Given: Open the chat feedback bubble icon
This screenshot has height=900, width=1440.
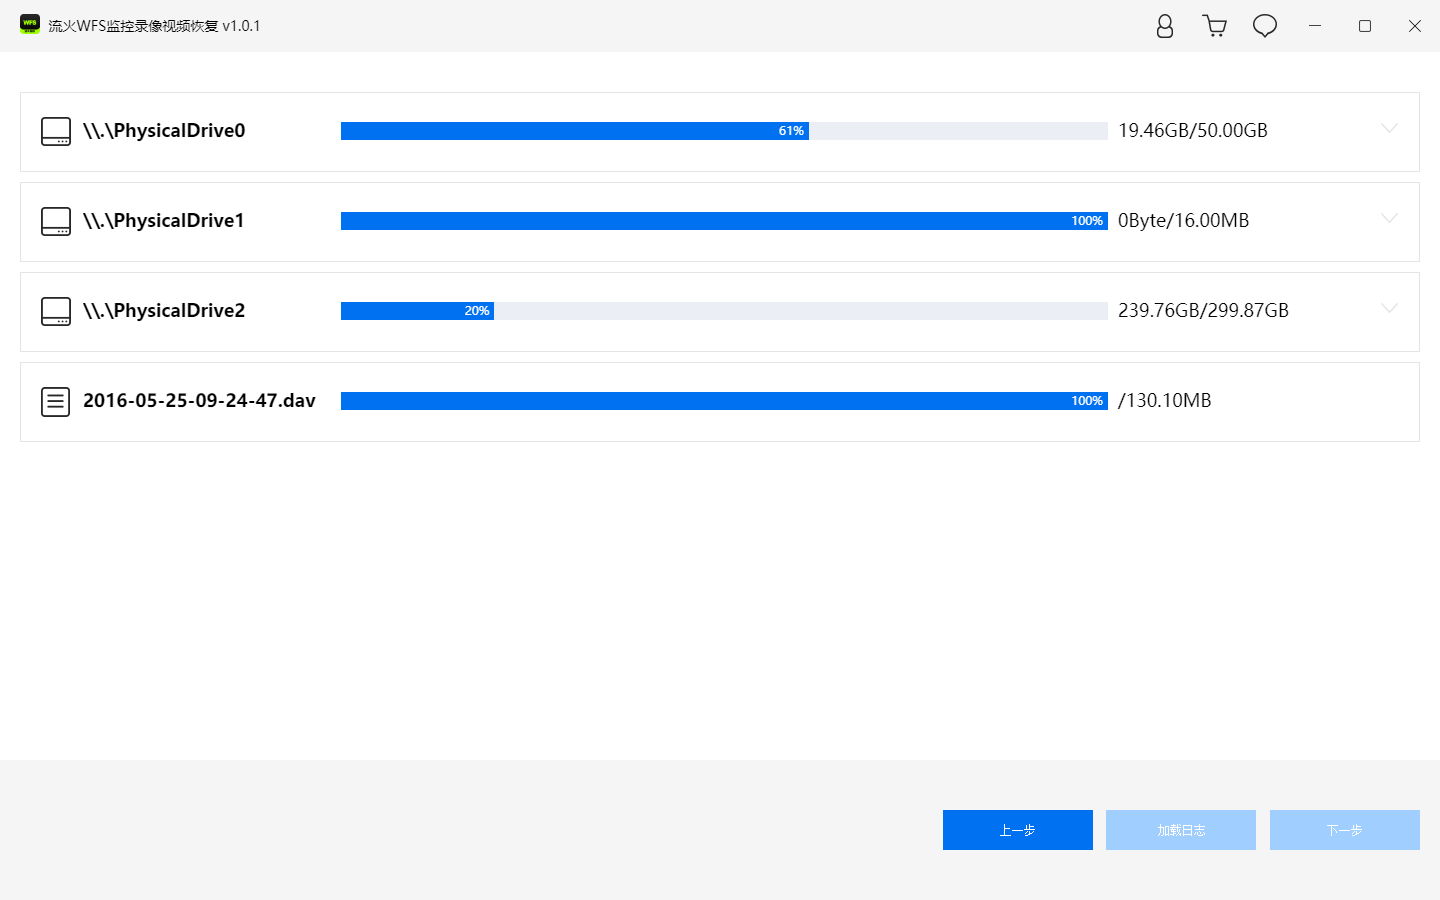Looking at the screenshot, I should [1265, 26].
